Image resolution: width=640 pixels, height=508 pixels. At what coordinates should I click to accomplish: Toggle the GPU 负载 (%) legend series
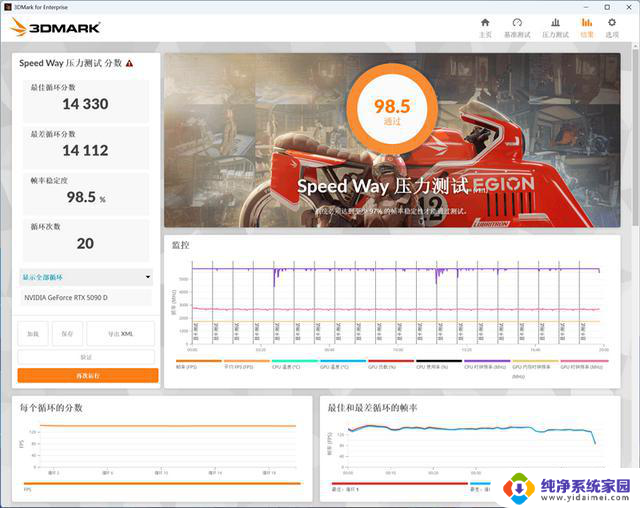[391, 364]
